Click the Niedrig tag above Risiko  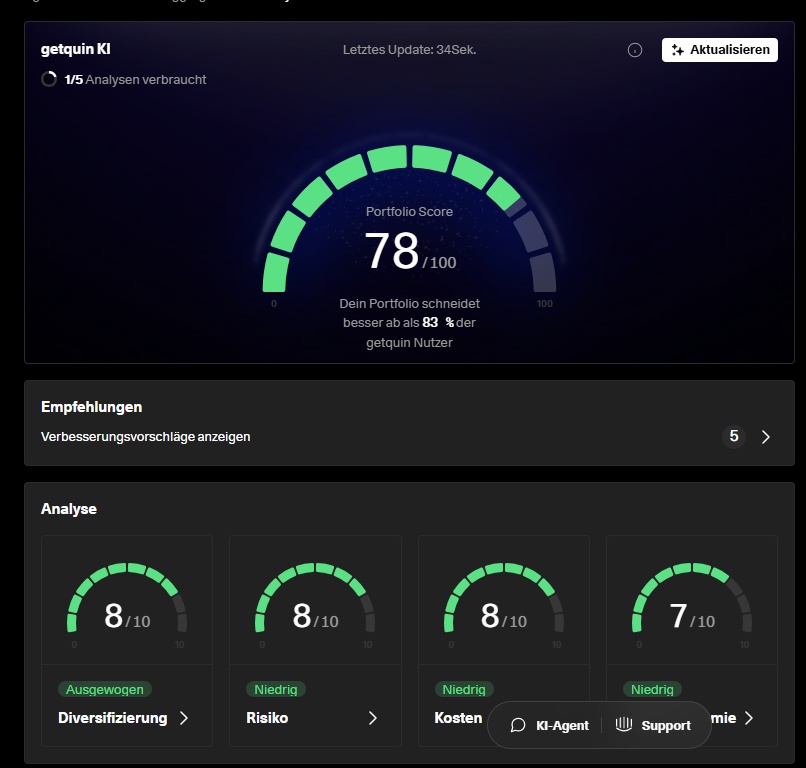(x=275, y=689)
